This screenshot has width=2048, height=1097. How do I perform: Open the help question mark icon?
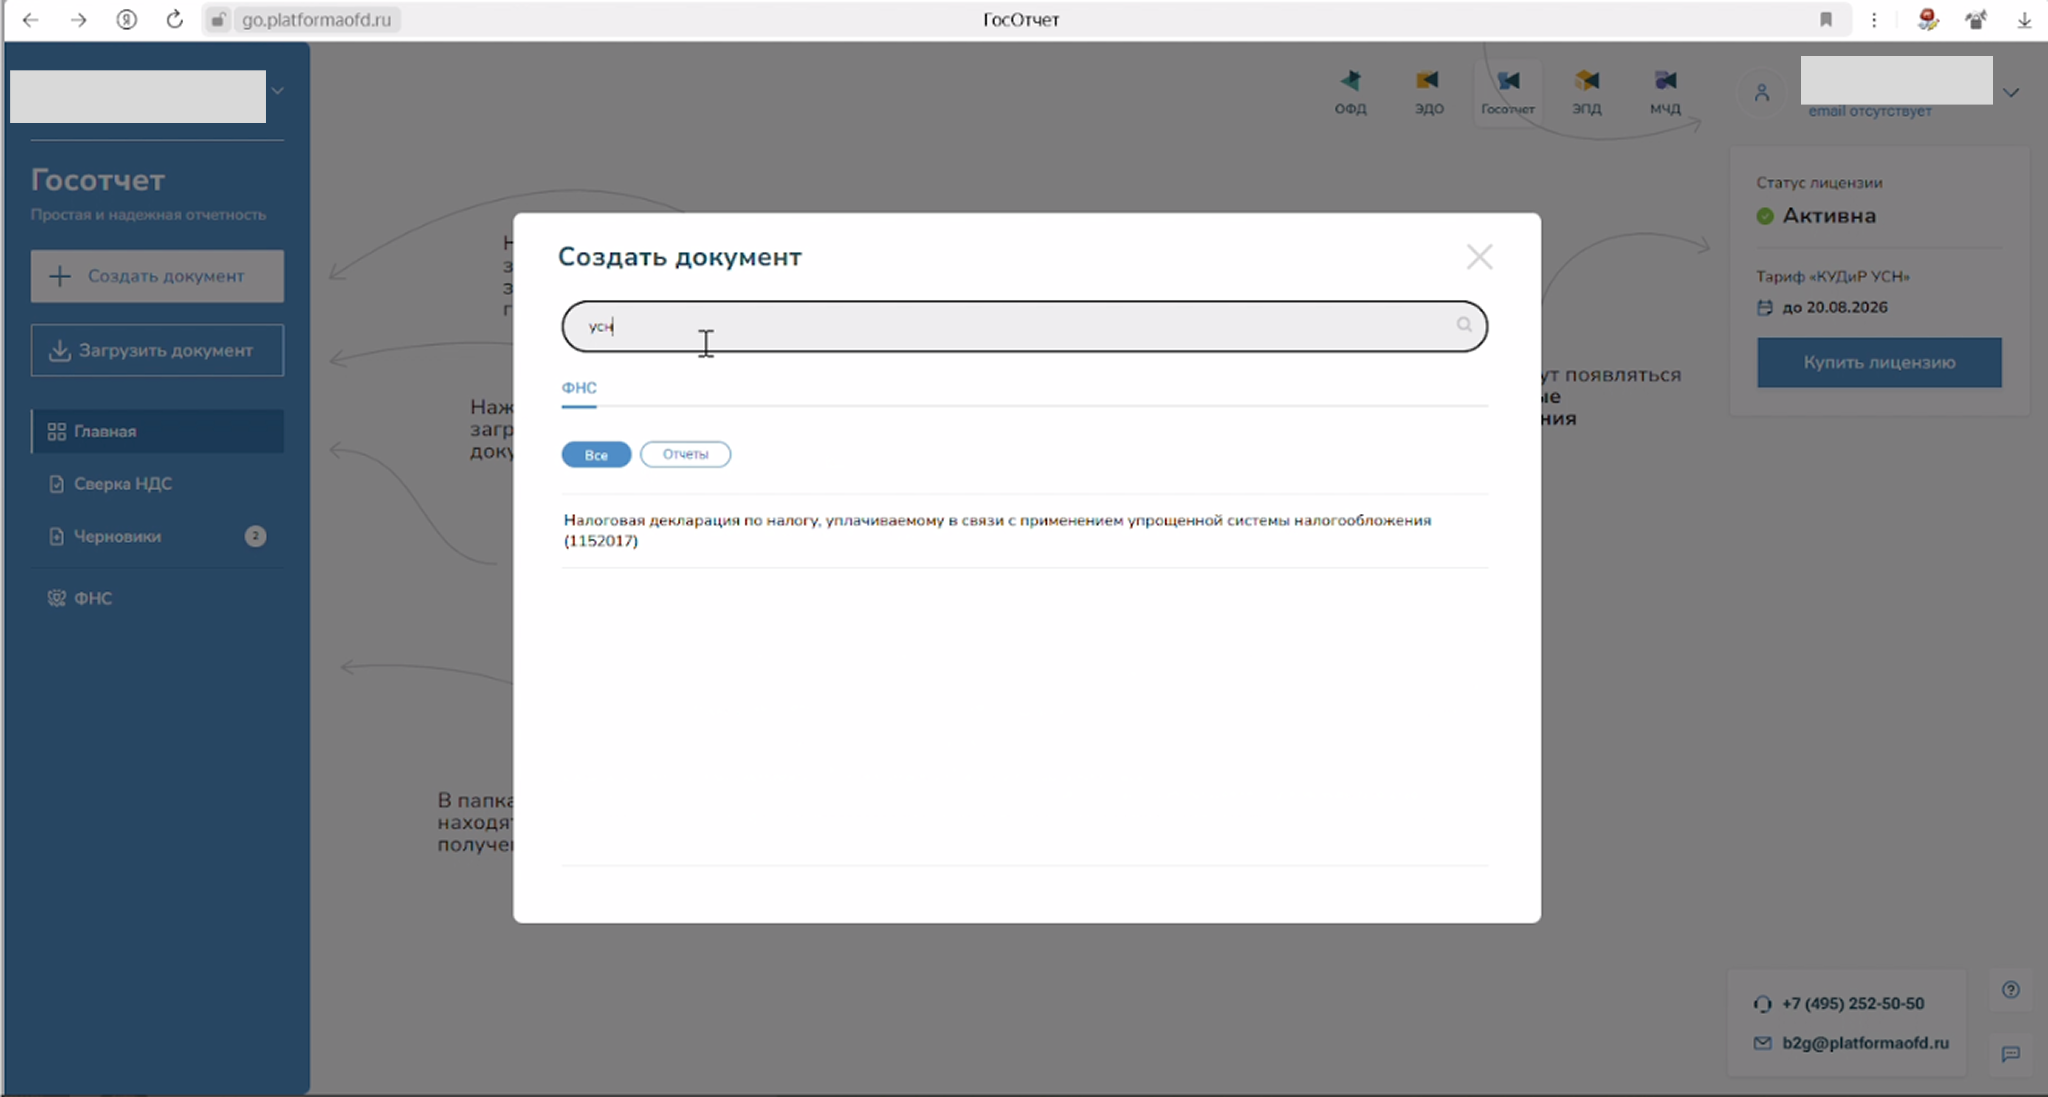[2011, 990]
